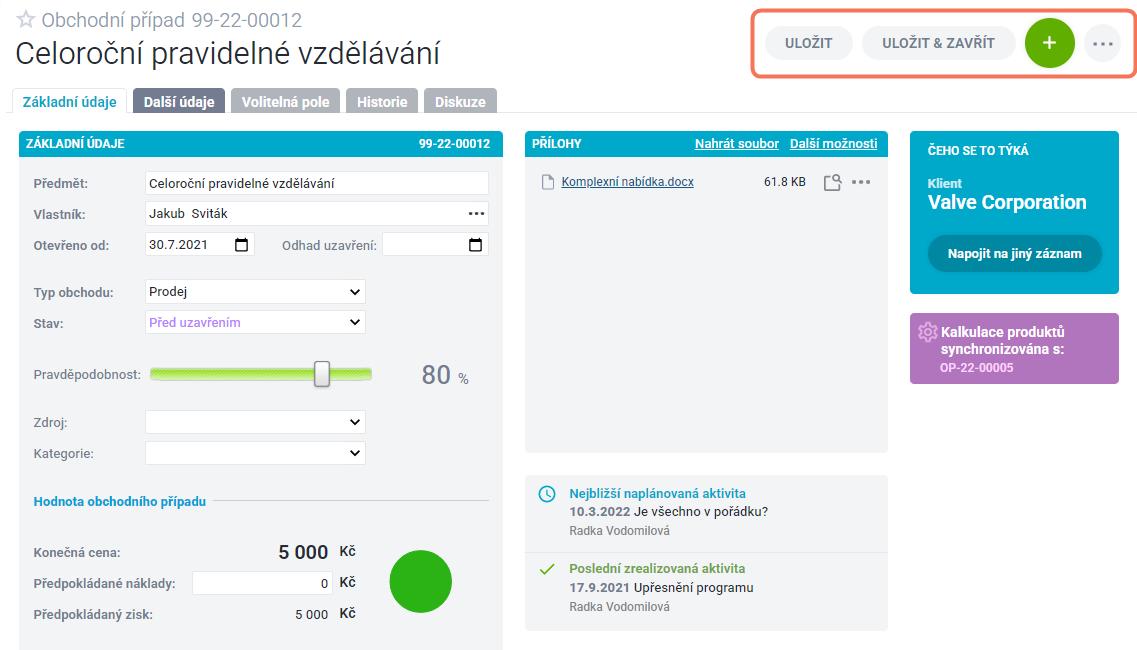This screenshot has height=650, width=1137.
Task: Click the Pravděpodobnost slider handle
Action: coord(322,374)
